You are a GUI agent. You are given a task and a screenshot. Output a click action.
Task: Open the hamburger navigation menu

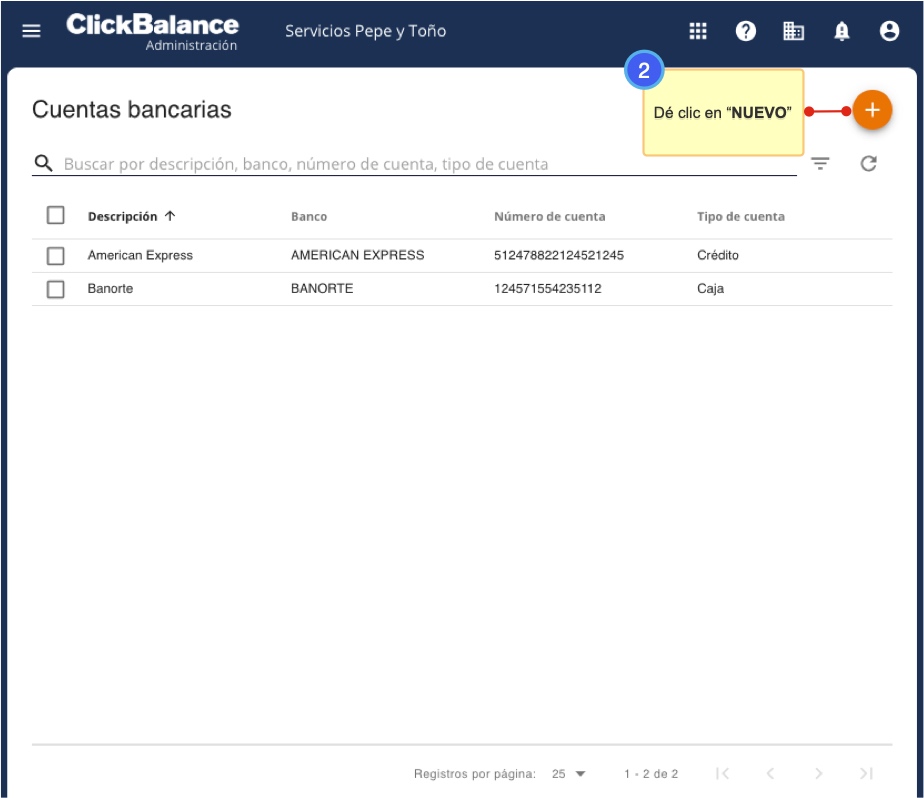click(32, 31)
